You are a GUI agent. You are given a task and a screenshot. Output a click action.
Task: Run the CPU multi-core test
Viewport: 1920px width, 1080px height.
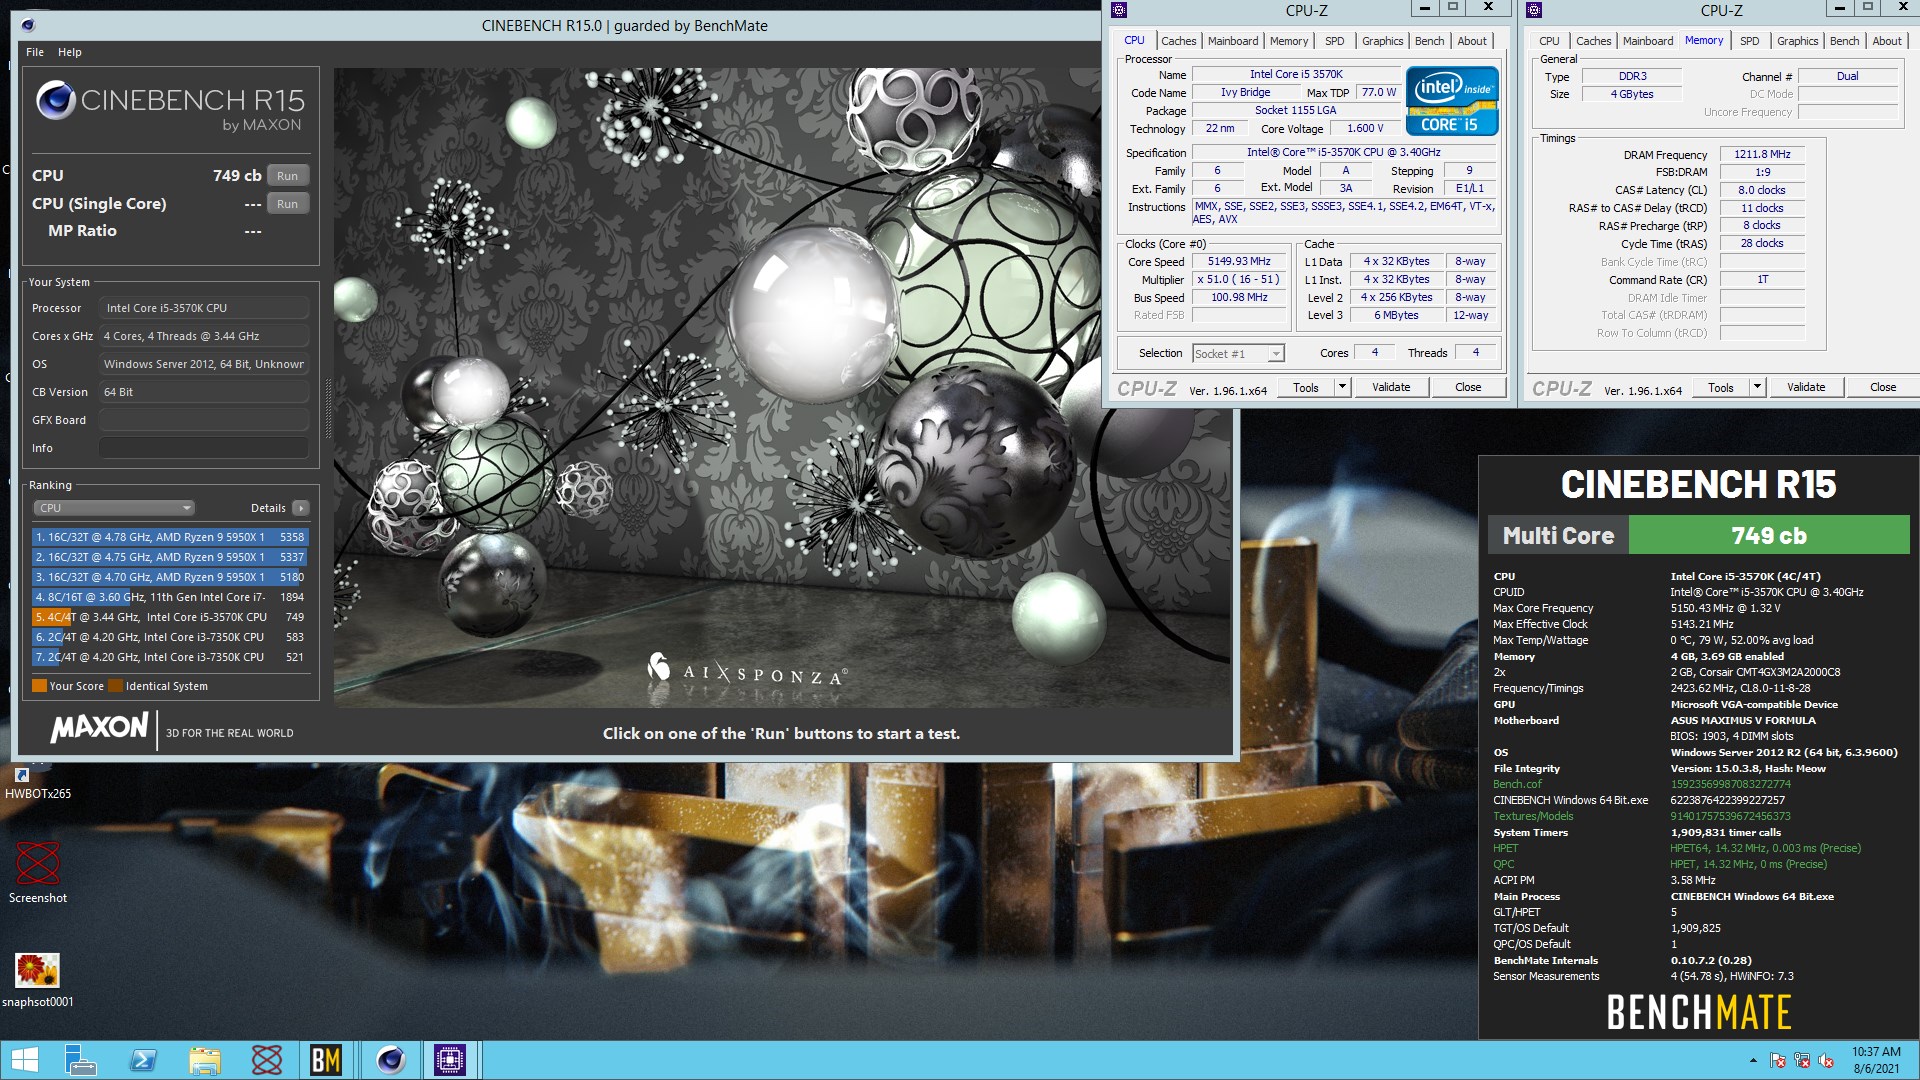(x=287, y=176)
